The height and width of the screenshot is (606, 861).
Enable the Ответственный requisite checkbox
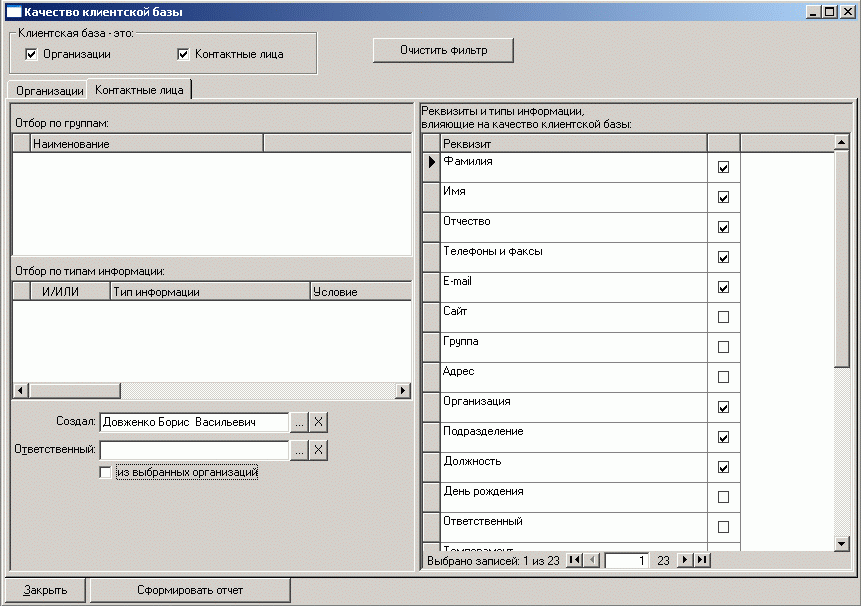723,527
